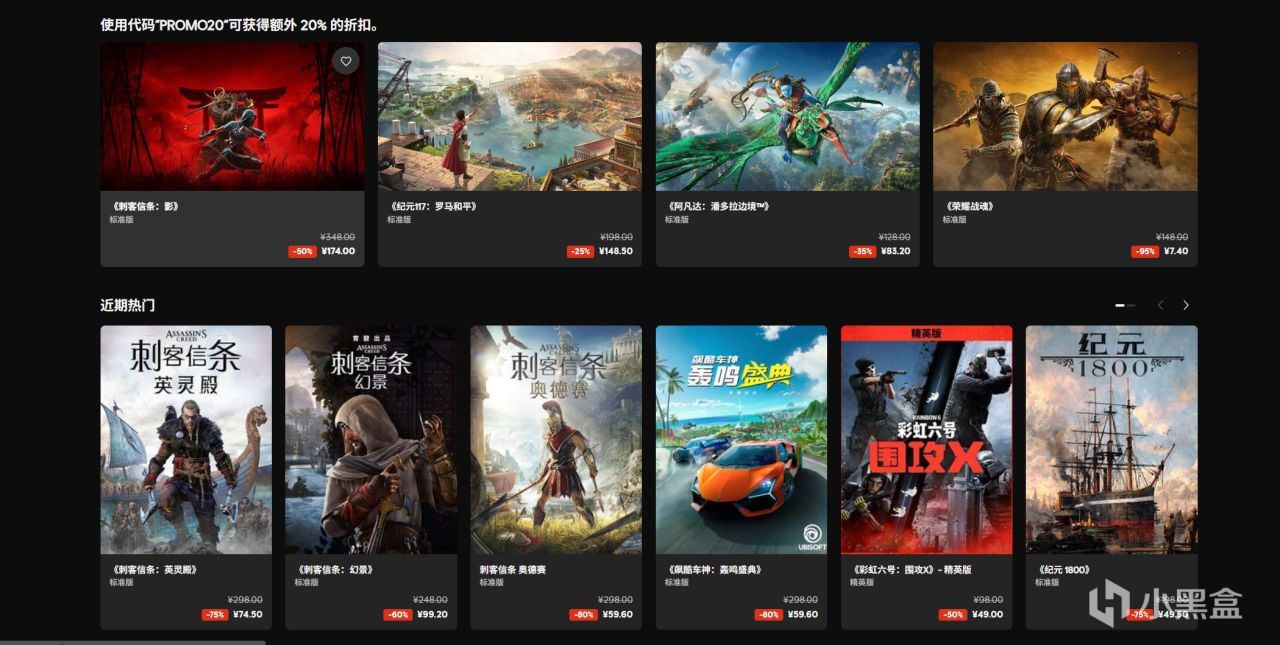
Task: Open the 纪元117:罗马和平 banner image
Action: click(510, 116)
